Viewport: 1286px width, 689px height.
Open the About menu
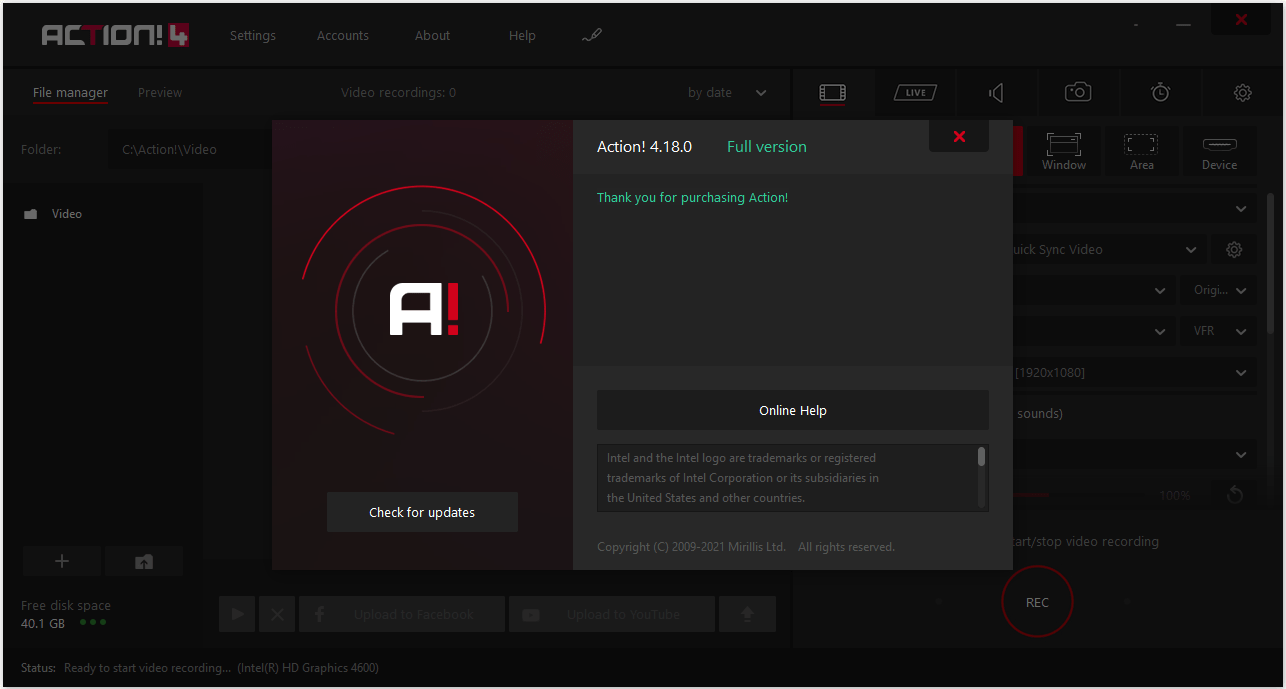432,35
